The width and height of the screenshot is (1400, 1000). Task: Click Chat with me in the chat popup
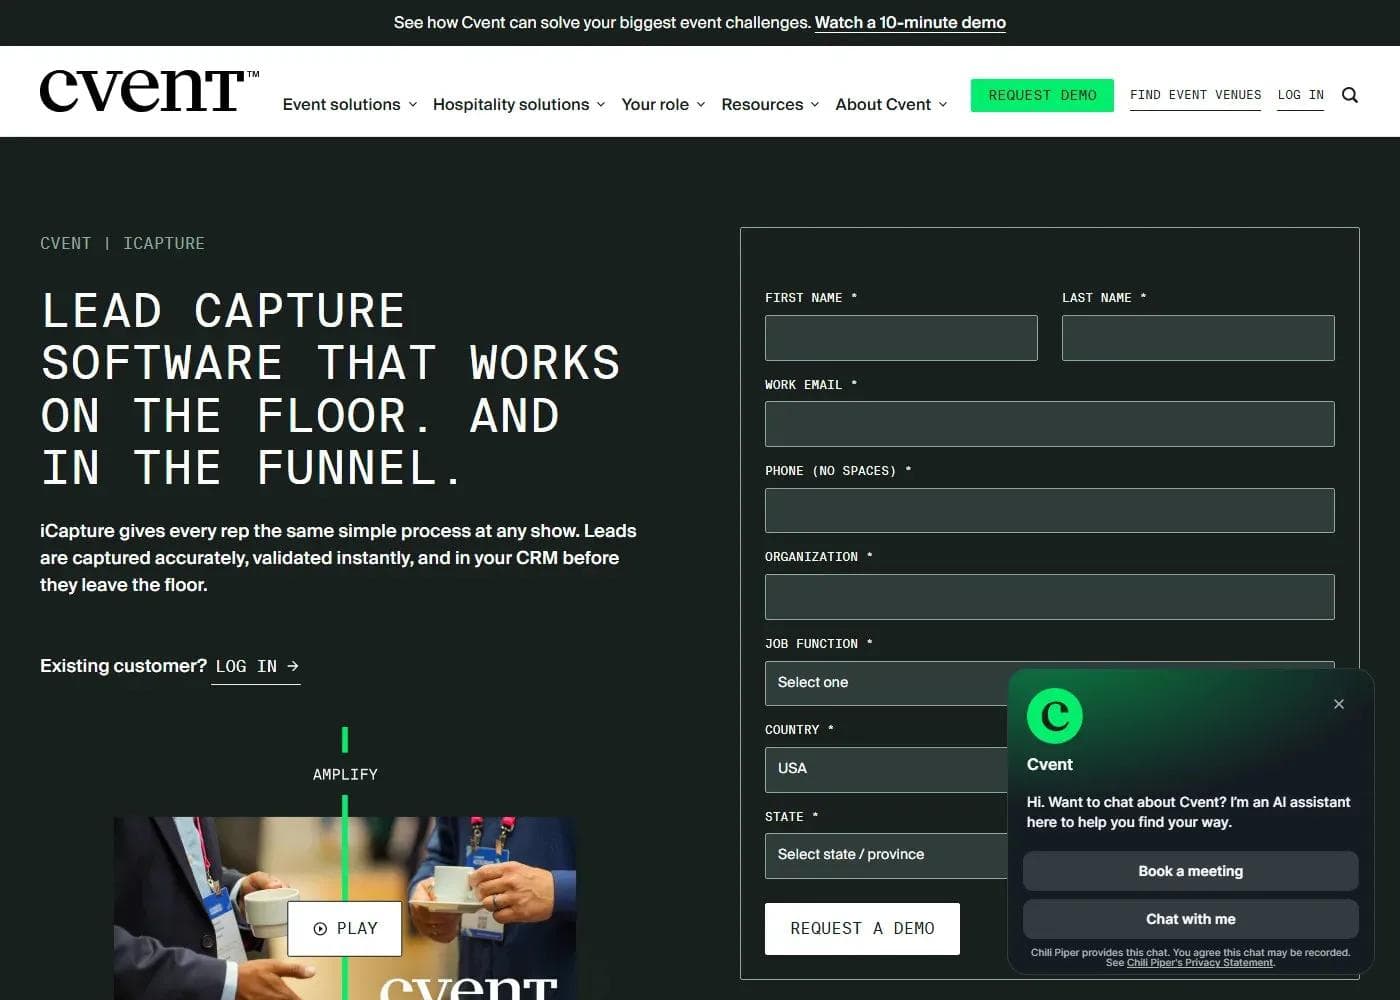[1190, 919]
